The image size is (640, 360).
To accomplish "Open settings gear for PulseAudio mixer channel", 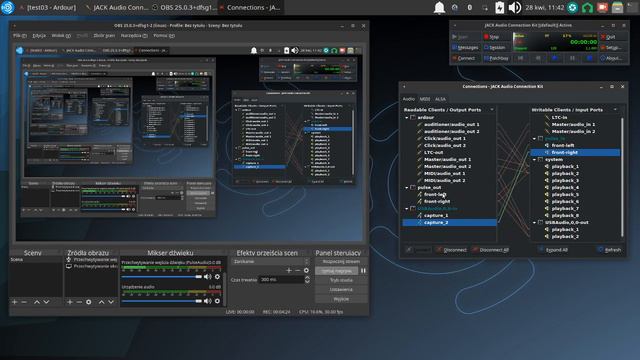I will coord(217,277).
